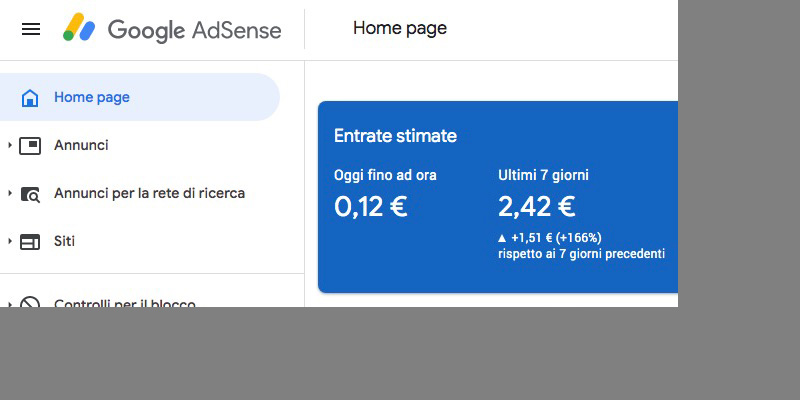Expand the Siti section arrow
The image size is (800, 400).
[x=10, y=241]
